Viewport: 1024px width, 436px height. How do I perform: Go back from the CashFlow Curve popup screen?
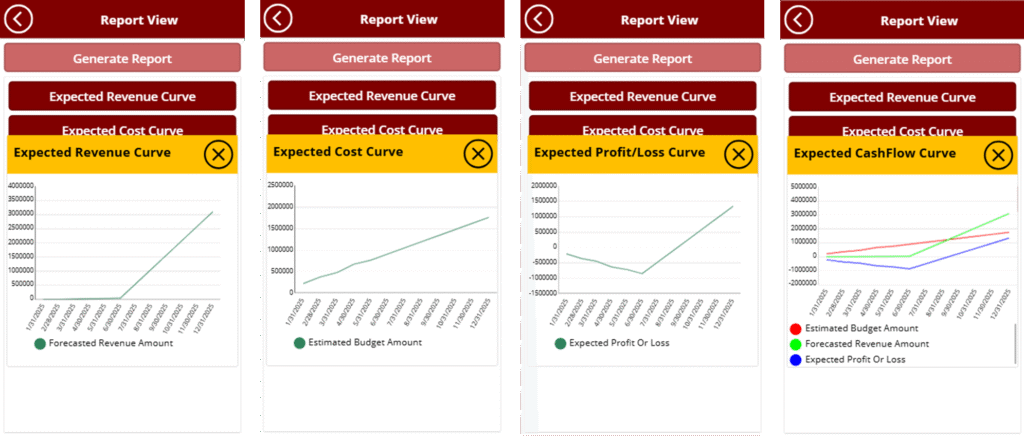point(798,19)
